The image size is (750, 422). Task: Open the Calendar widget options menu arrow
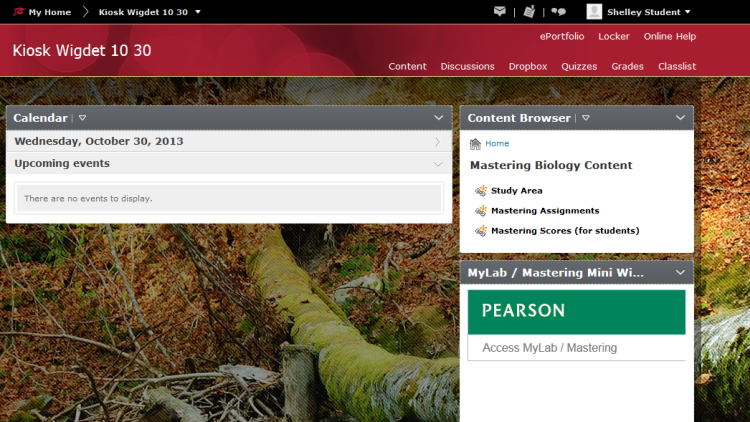(x=83, y=118)
